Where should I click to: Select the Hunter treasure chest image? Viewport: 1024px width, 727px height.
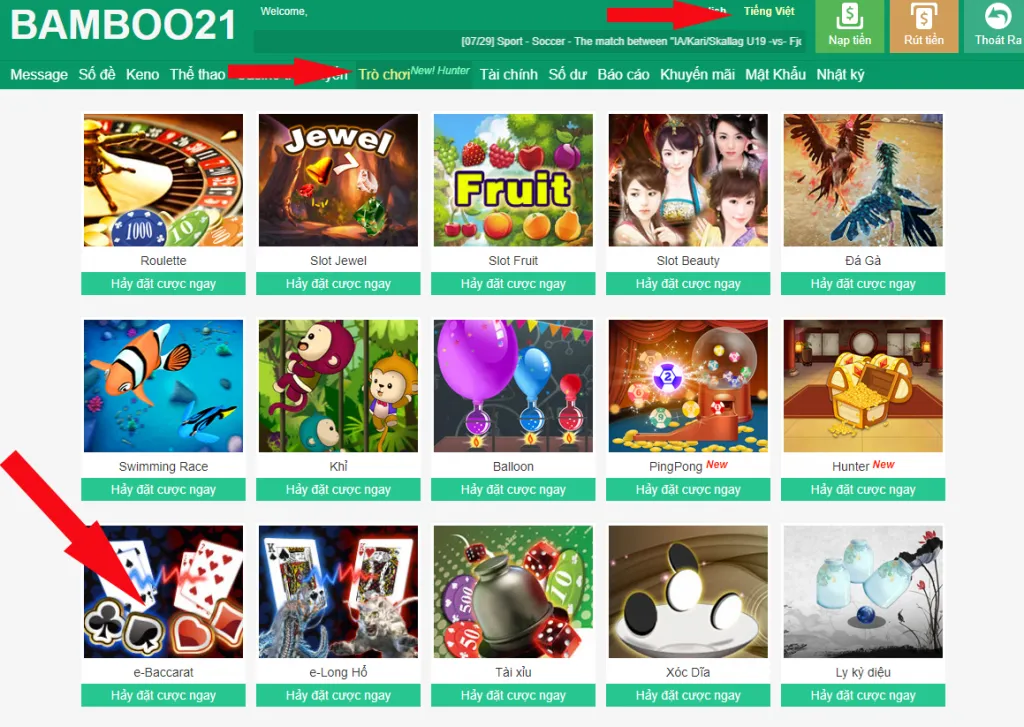click(863, 386)
